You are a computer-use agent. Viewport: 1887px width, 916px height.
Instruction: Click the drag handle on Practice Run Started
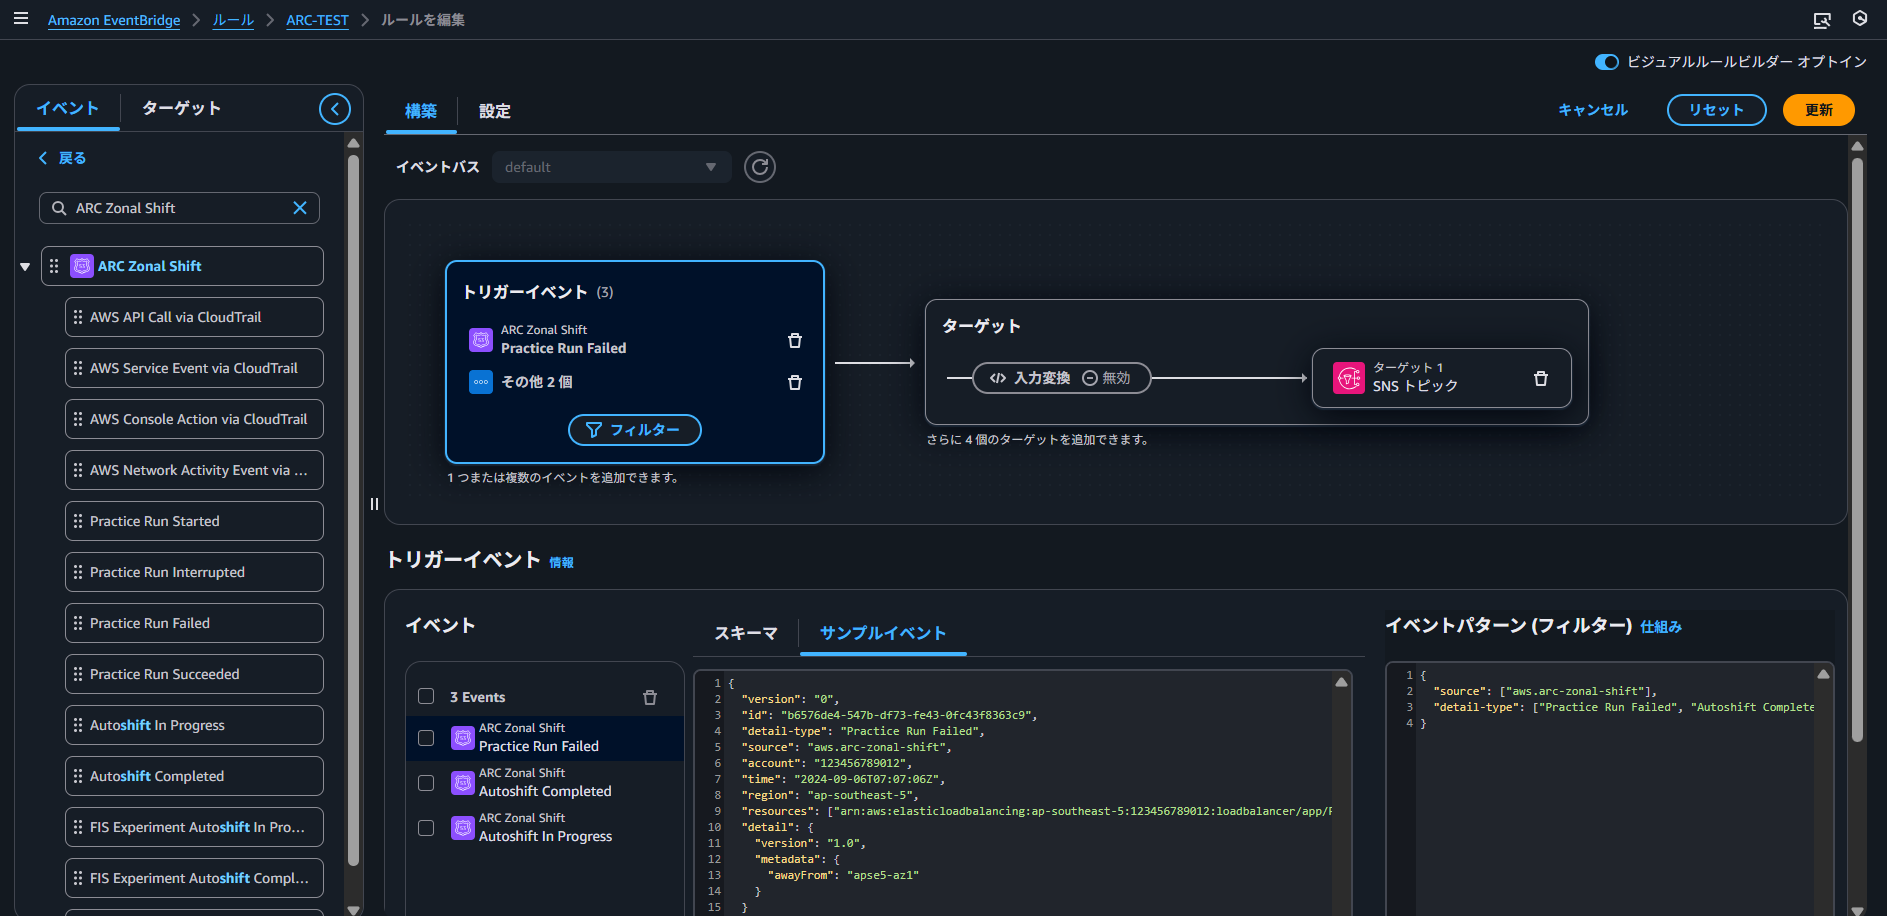[78, 521]
